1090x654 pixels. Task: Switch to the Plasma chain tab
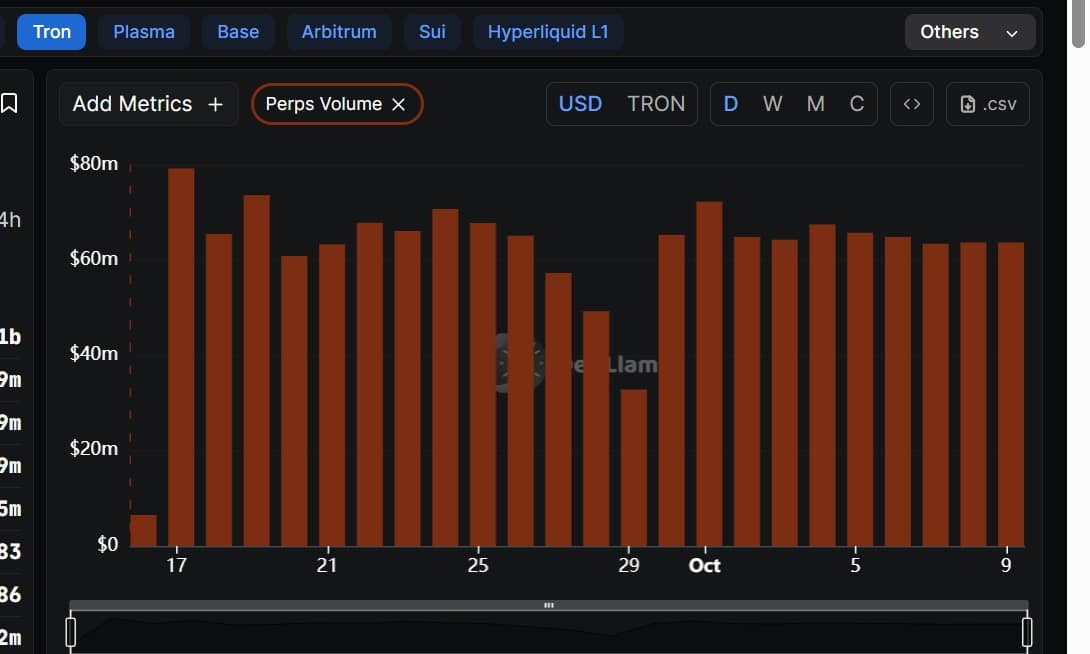[x=143, y=31]
